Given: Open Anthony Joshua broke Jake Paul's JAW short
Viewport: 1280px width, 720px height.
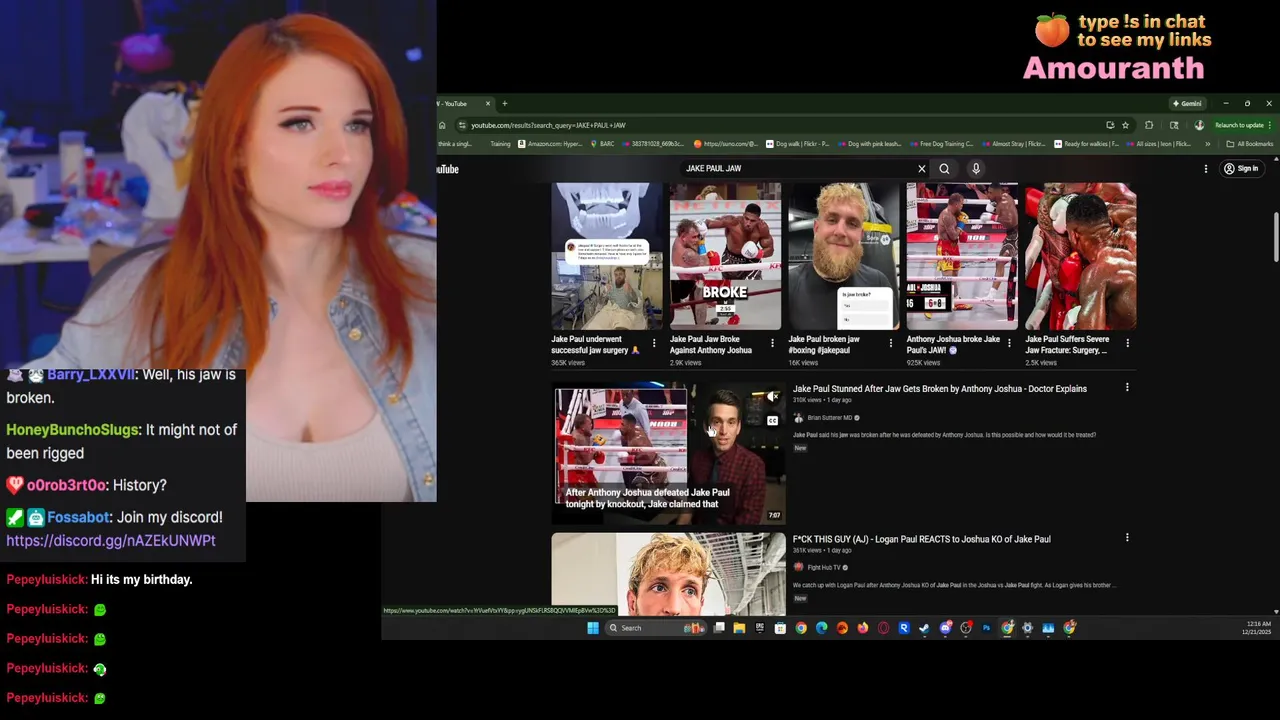Looking at the screenshot, I should [962, 257].
